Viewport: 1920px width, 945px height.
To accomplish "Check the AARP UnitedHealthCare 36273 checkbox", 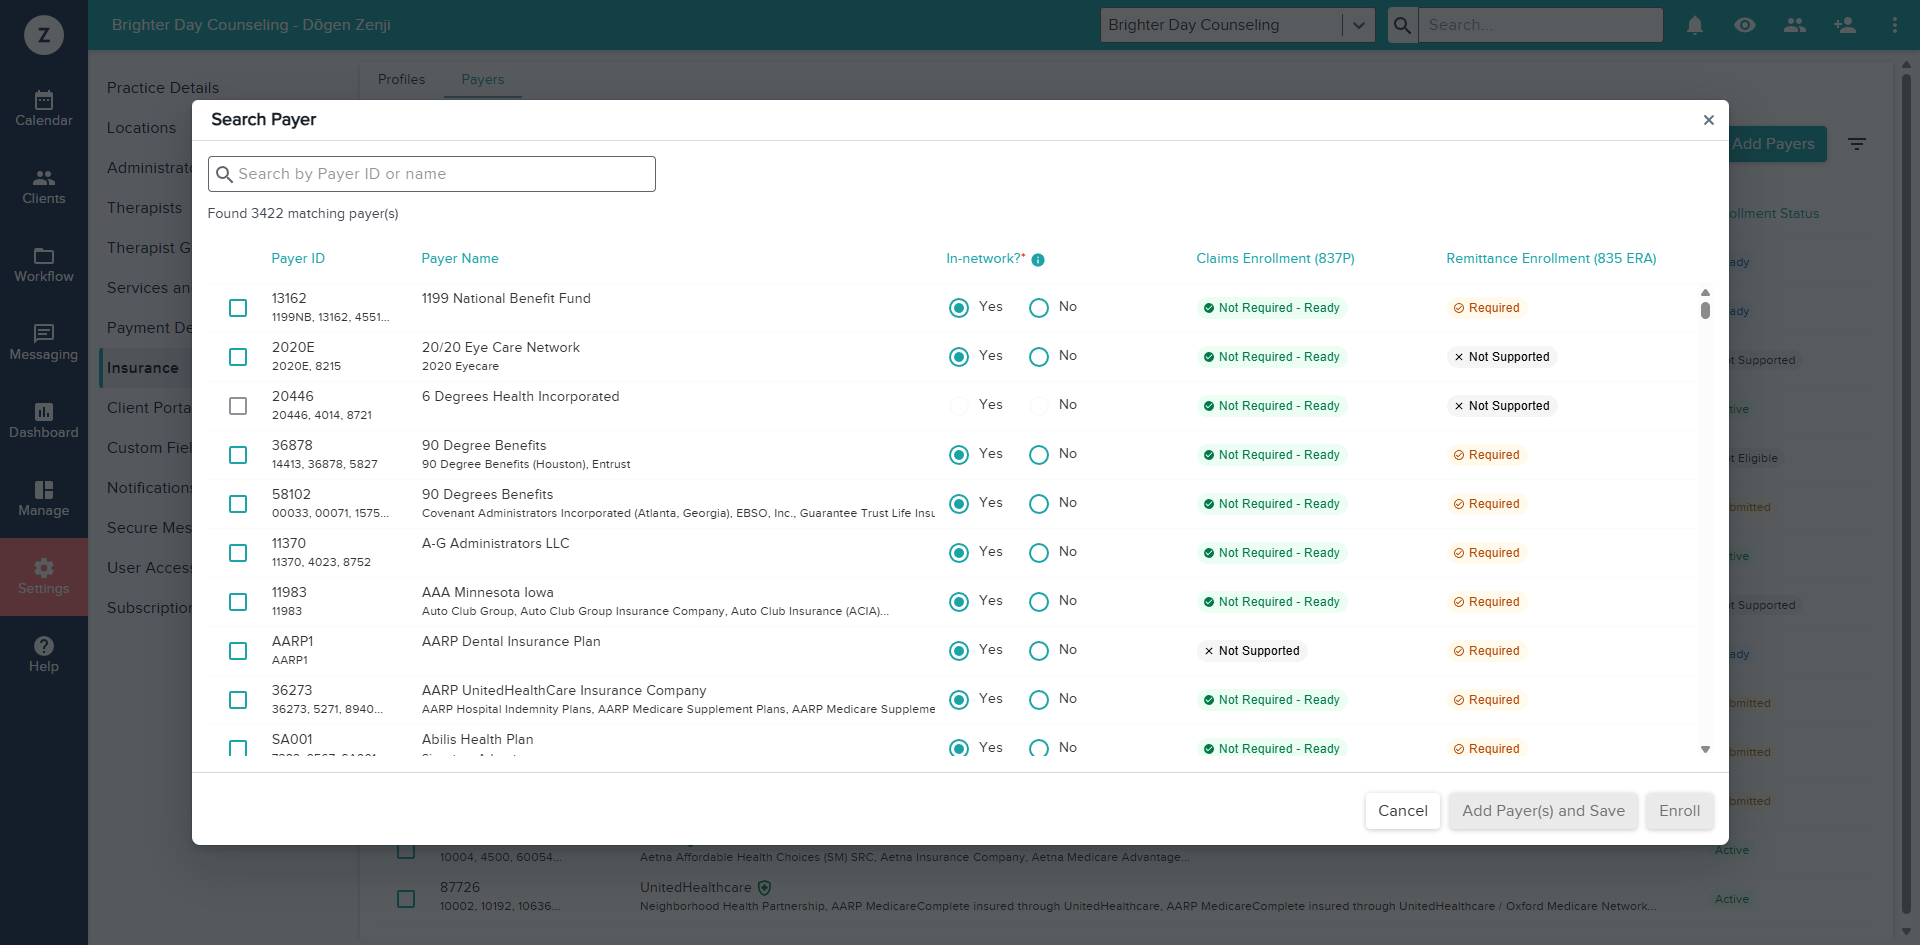I will click(238, 700).
